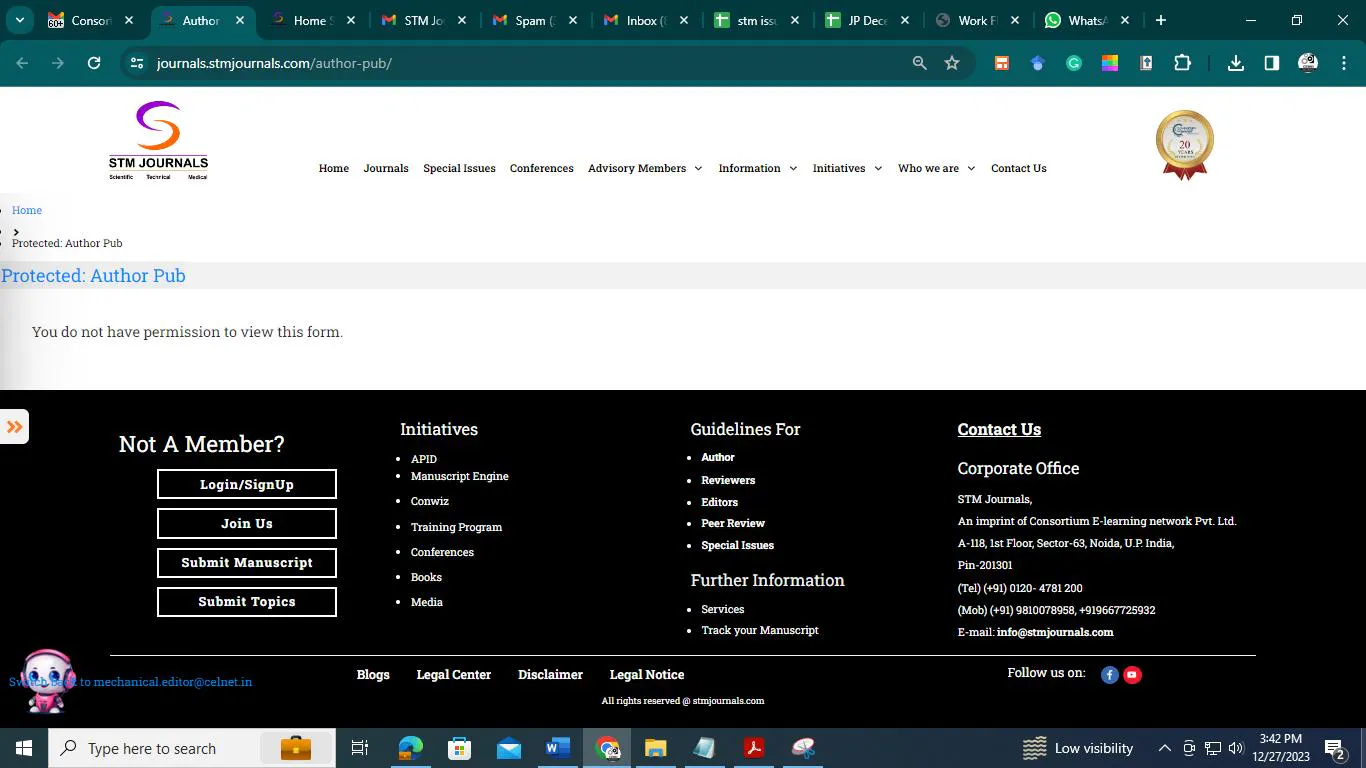Open Chrome downloads icon
Image resolution: width=1366 pixels, height=768 pixels.
[1236, 63]
